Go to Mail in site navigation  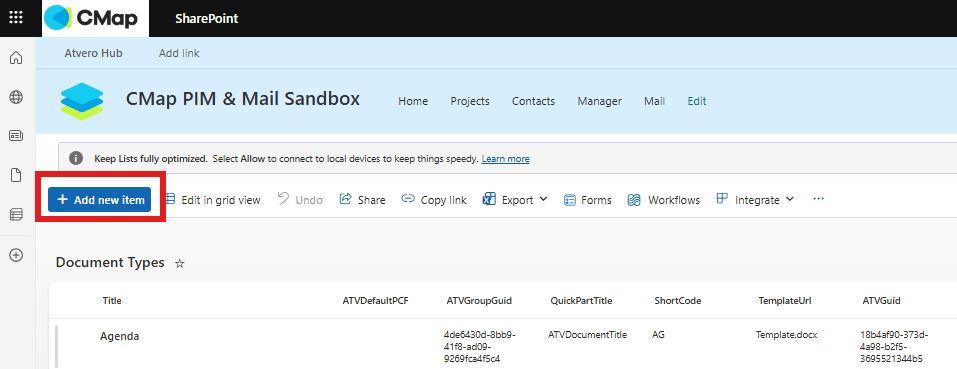654,101
